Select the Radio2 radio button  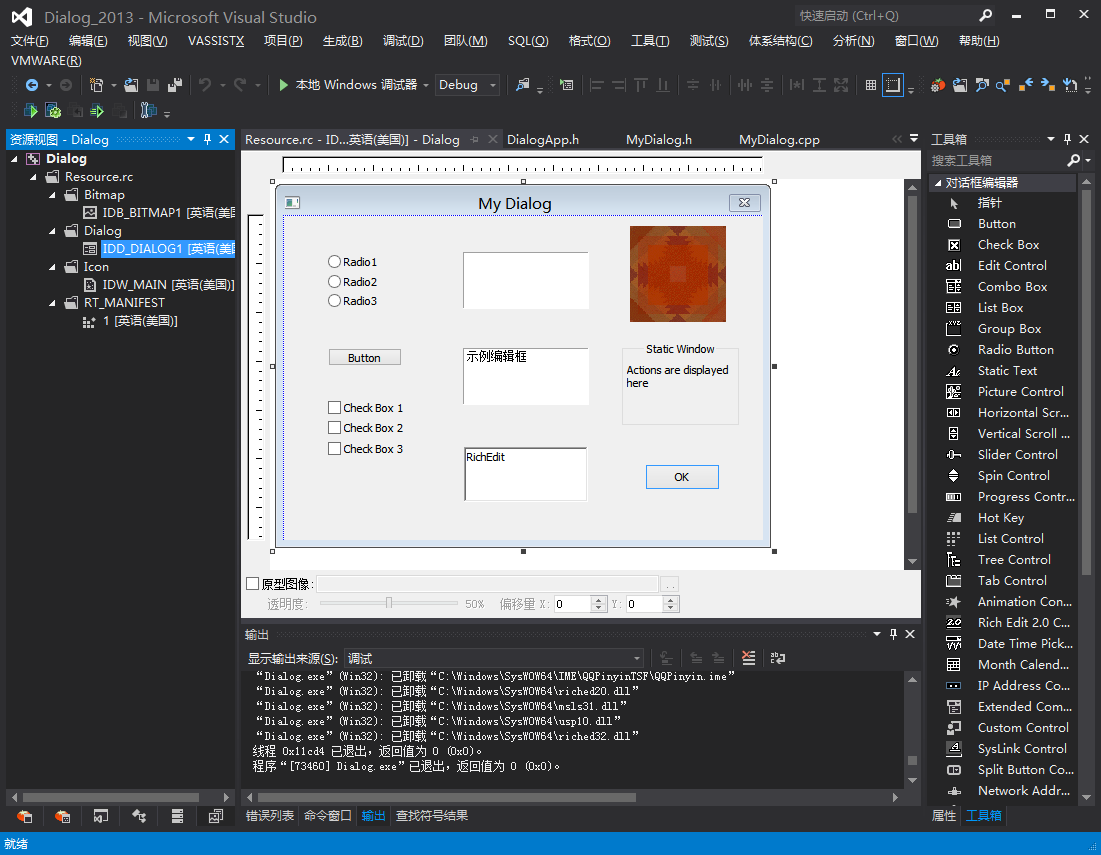pos(334,282)
